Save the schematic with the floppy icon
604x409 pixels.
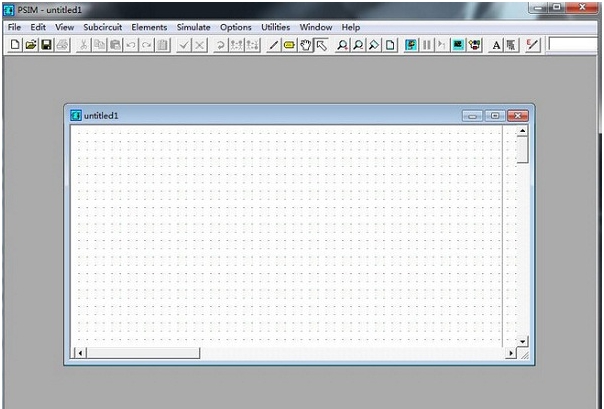point(46,45)
